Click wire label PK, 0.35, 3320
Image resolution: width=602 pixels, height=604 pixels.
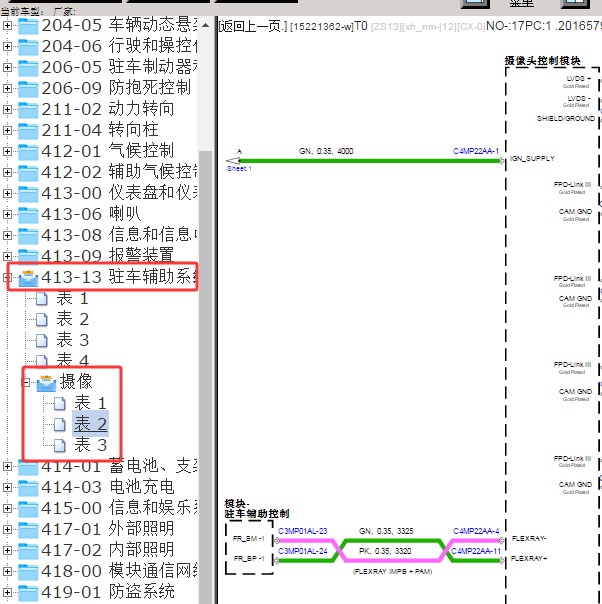[x=385, y=552]
